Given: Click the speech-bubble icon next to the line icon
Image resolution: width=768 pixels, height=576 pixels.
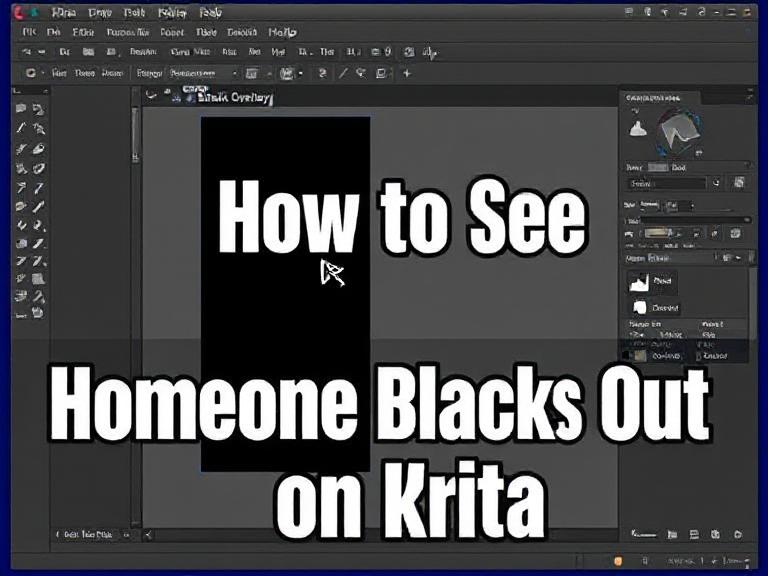Looking at the screenshot, I should point(361,73).
